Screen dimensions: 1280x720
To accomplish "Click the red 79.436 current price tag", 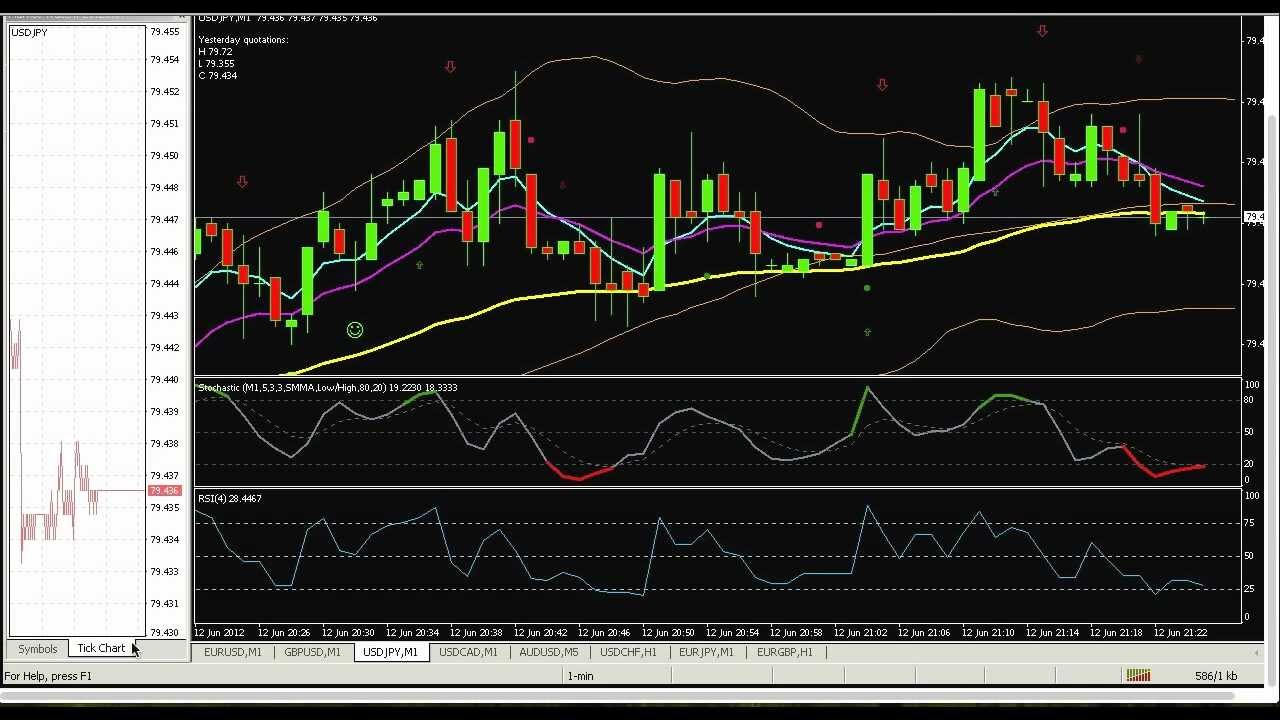I will coord(164,491).
